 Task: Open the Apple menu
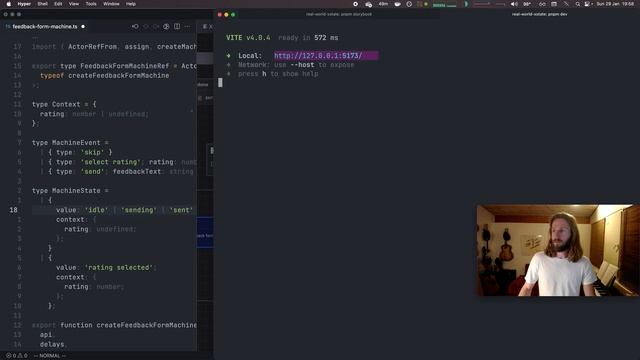(9, 4)
